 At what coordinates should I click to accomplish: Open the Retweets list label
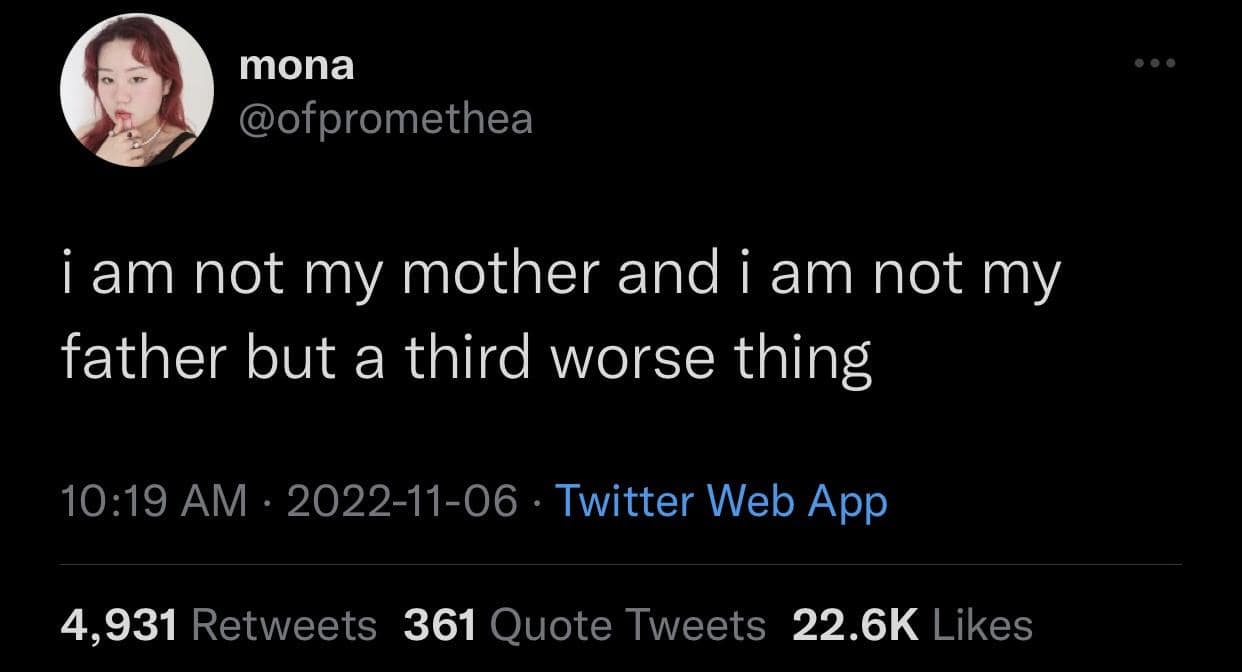click(x=282, y=625)
